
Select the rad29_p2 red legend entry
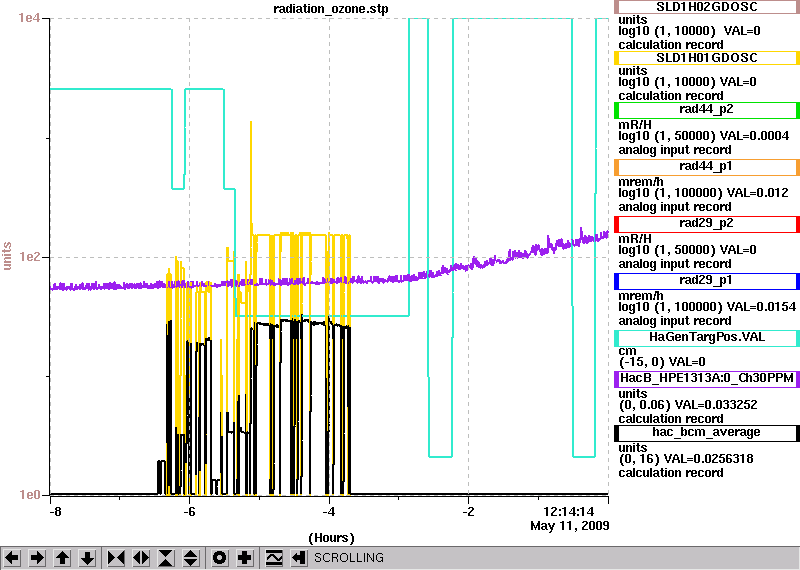pyautogui.click(x=707, y=224)
